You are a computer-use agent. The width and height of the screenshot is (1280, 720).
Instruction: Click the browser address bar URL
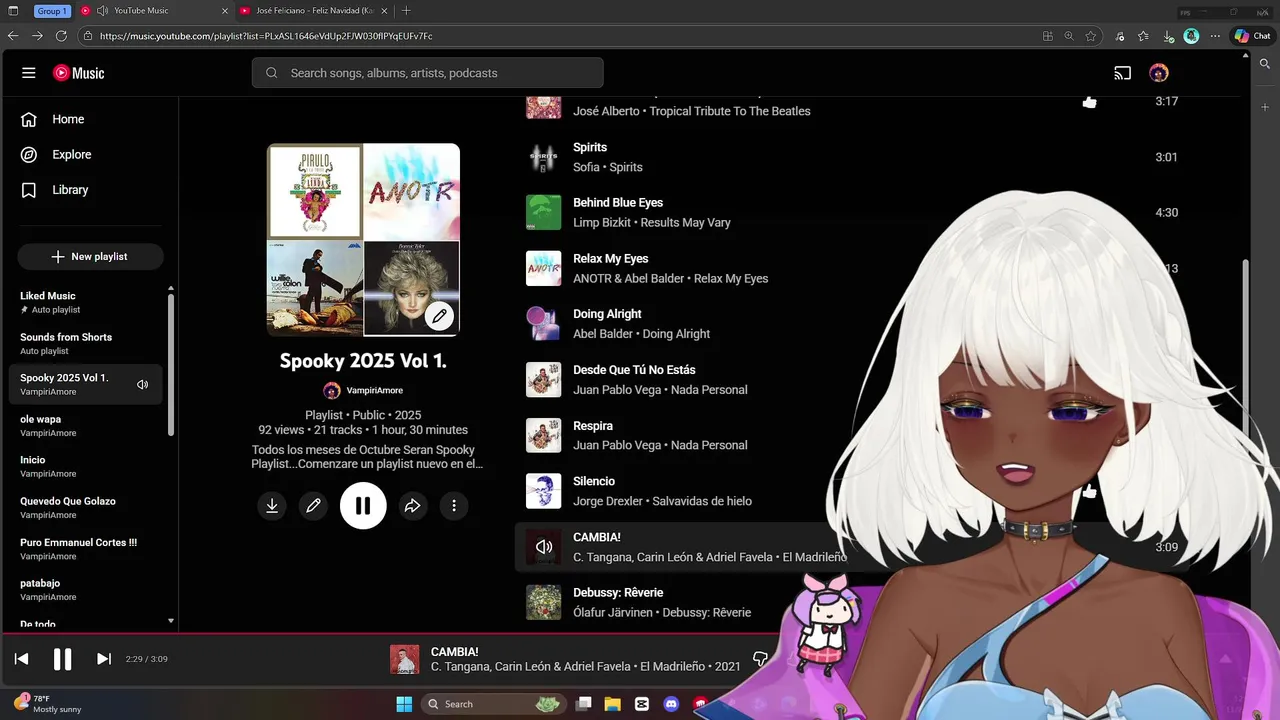coord(266,36)
